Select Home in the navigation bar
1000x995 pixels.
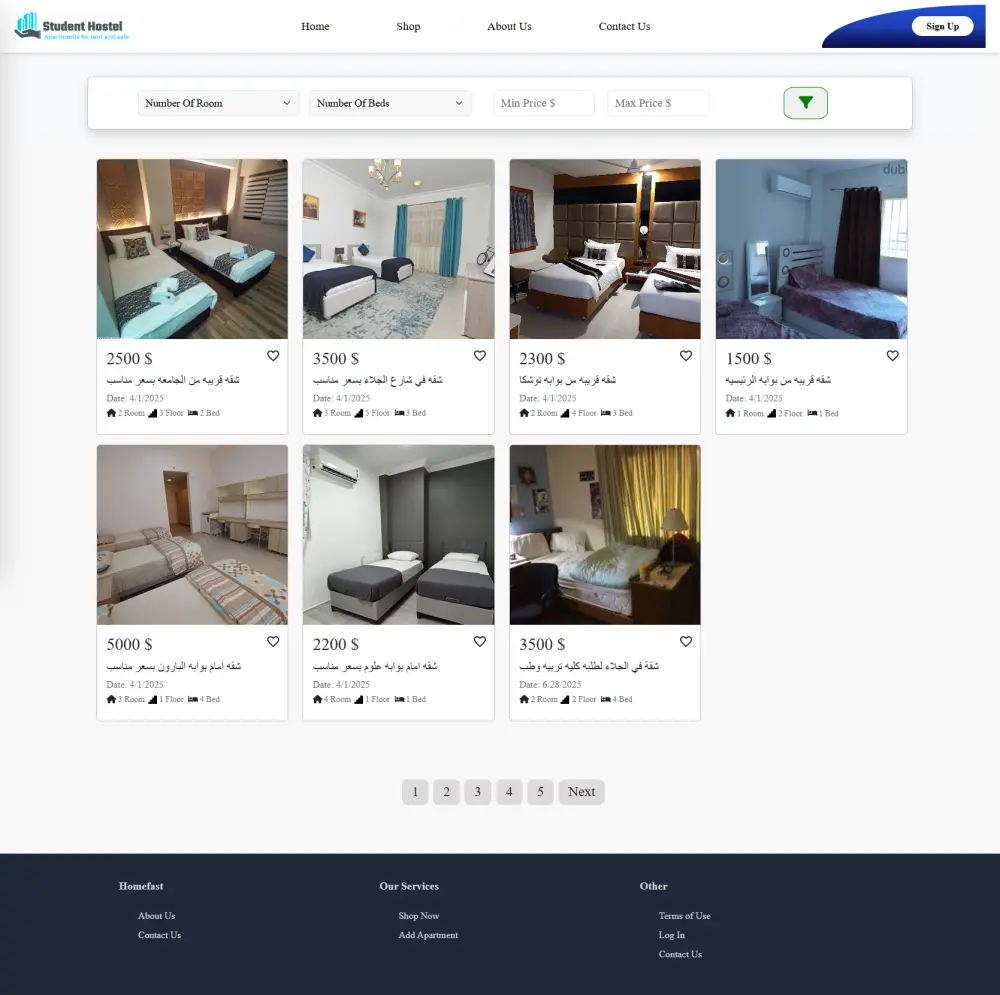(315, 27)
